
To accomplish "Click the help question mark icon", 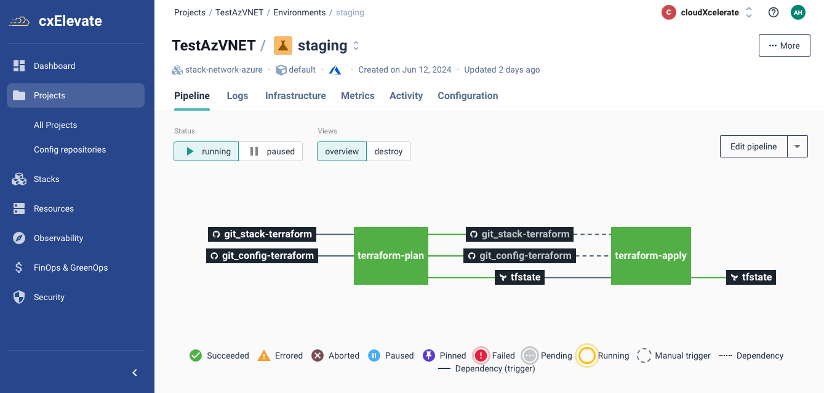I will (773, 13).
